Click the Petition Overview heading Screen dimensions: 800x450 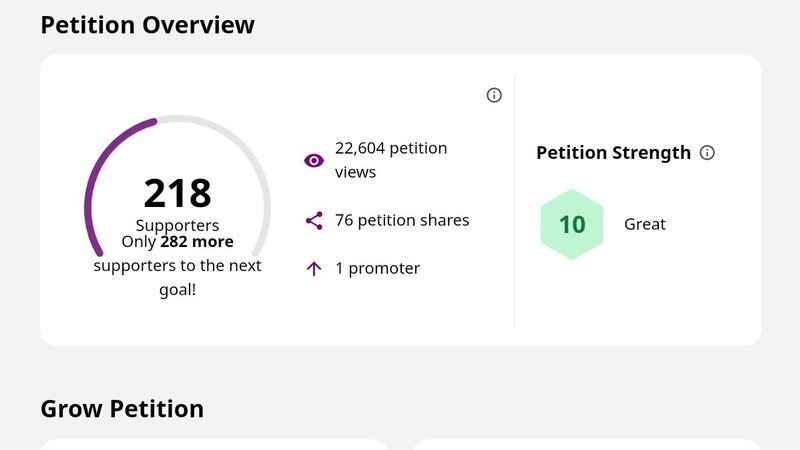pyautogui.click(x=147, y=25)
